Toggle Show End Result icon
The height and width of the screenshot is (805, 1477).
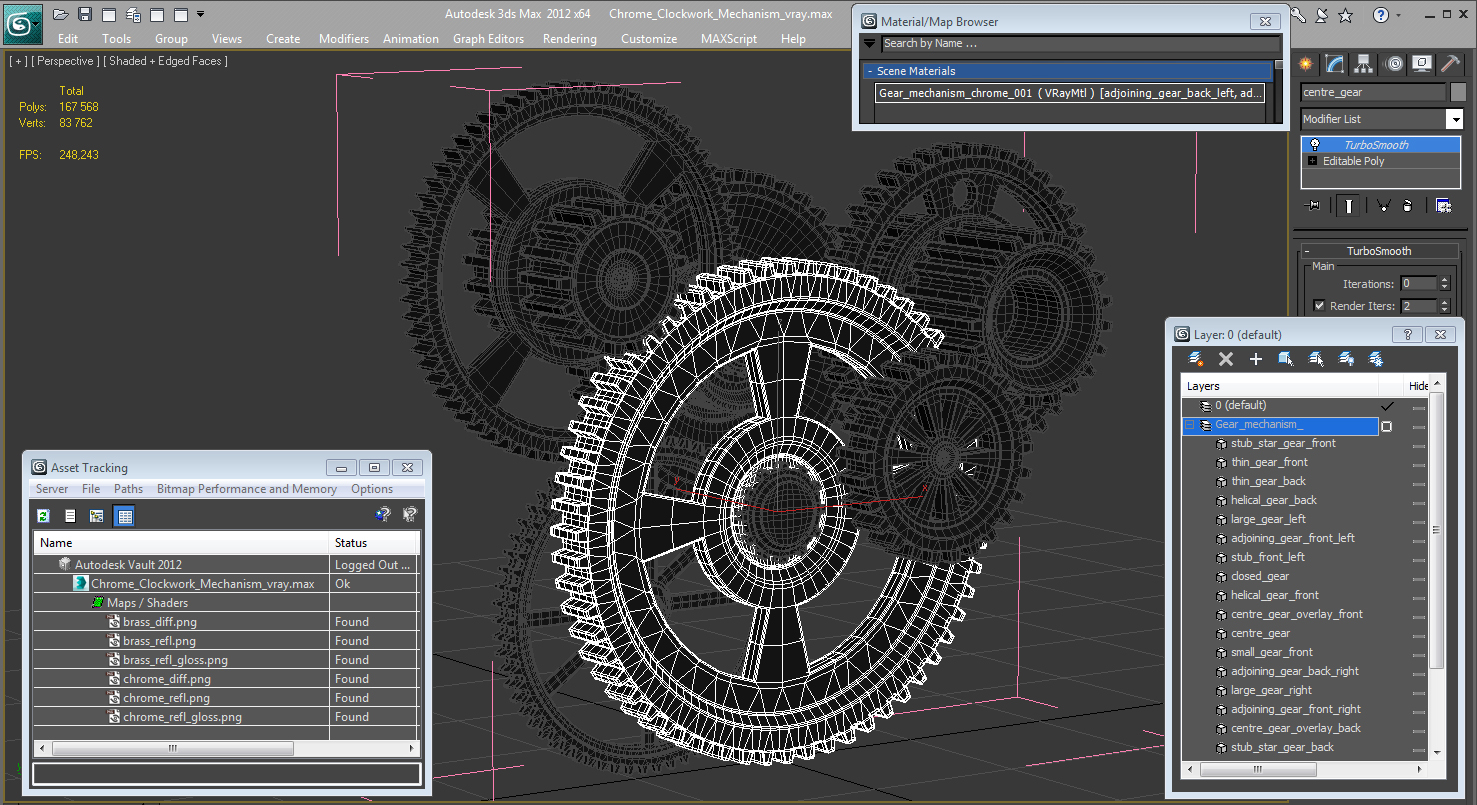coord(1349,205)
